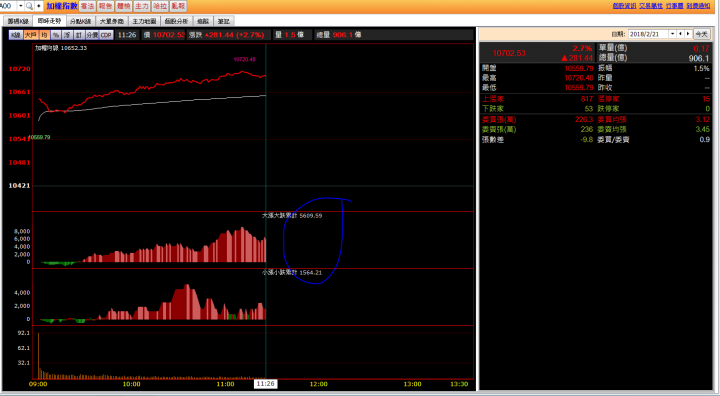
Task: Click the 看法 toolbar button
Action: point(87,6)
